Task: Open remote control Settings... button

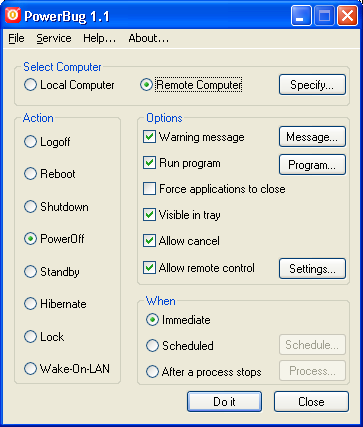Action: pyautogui.click(x=312, y=268)
